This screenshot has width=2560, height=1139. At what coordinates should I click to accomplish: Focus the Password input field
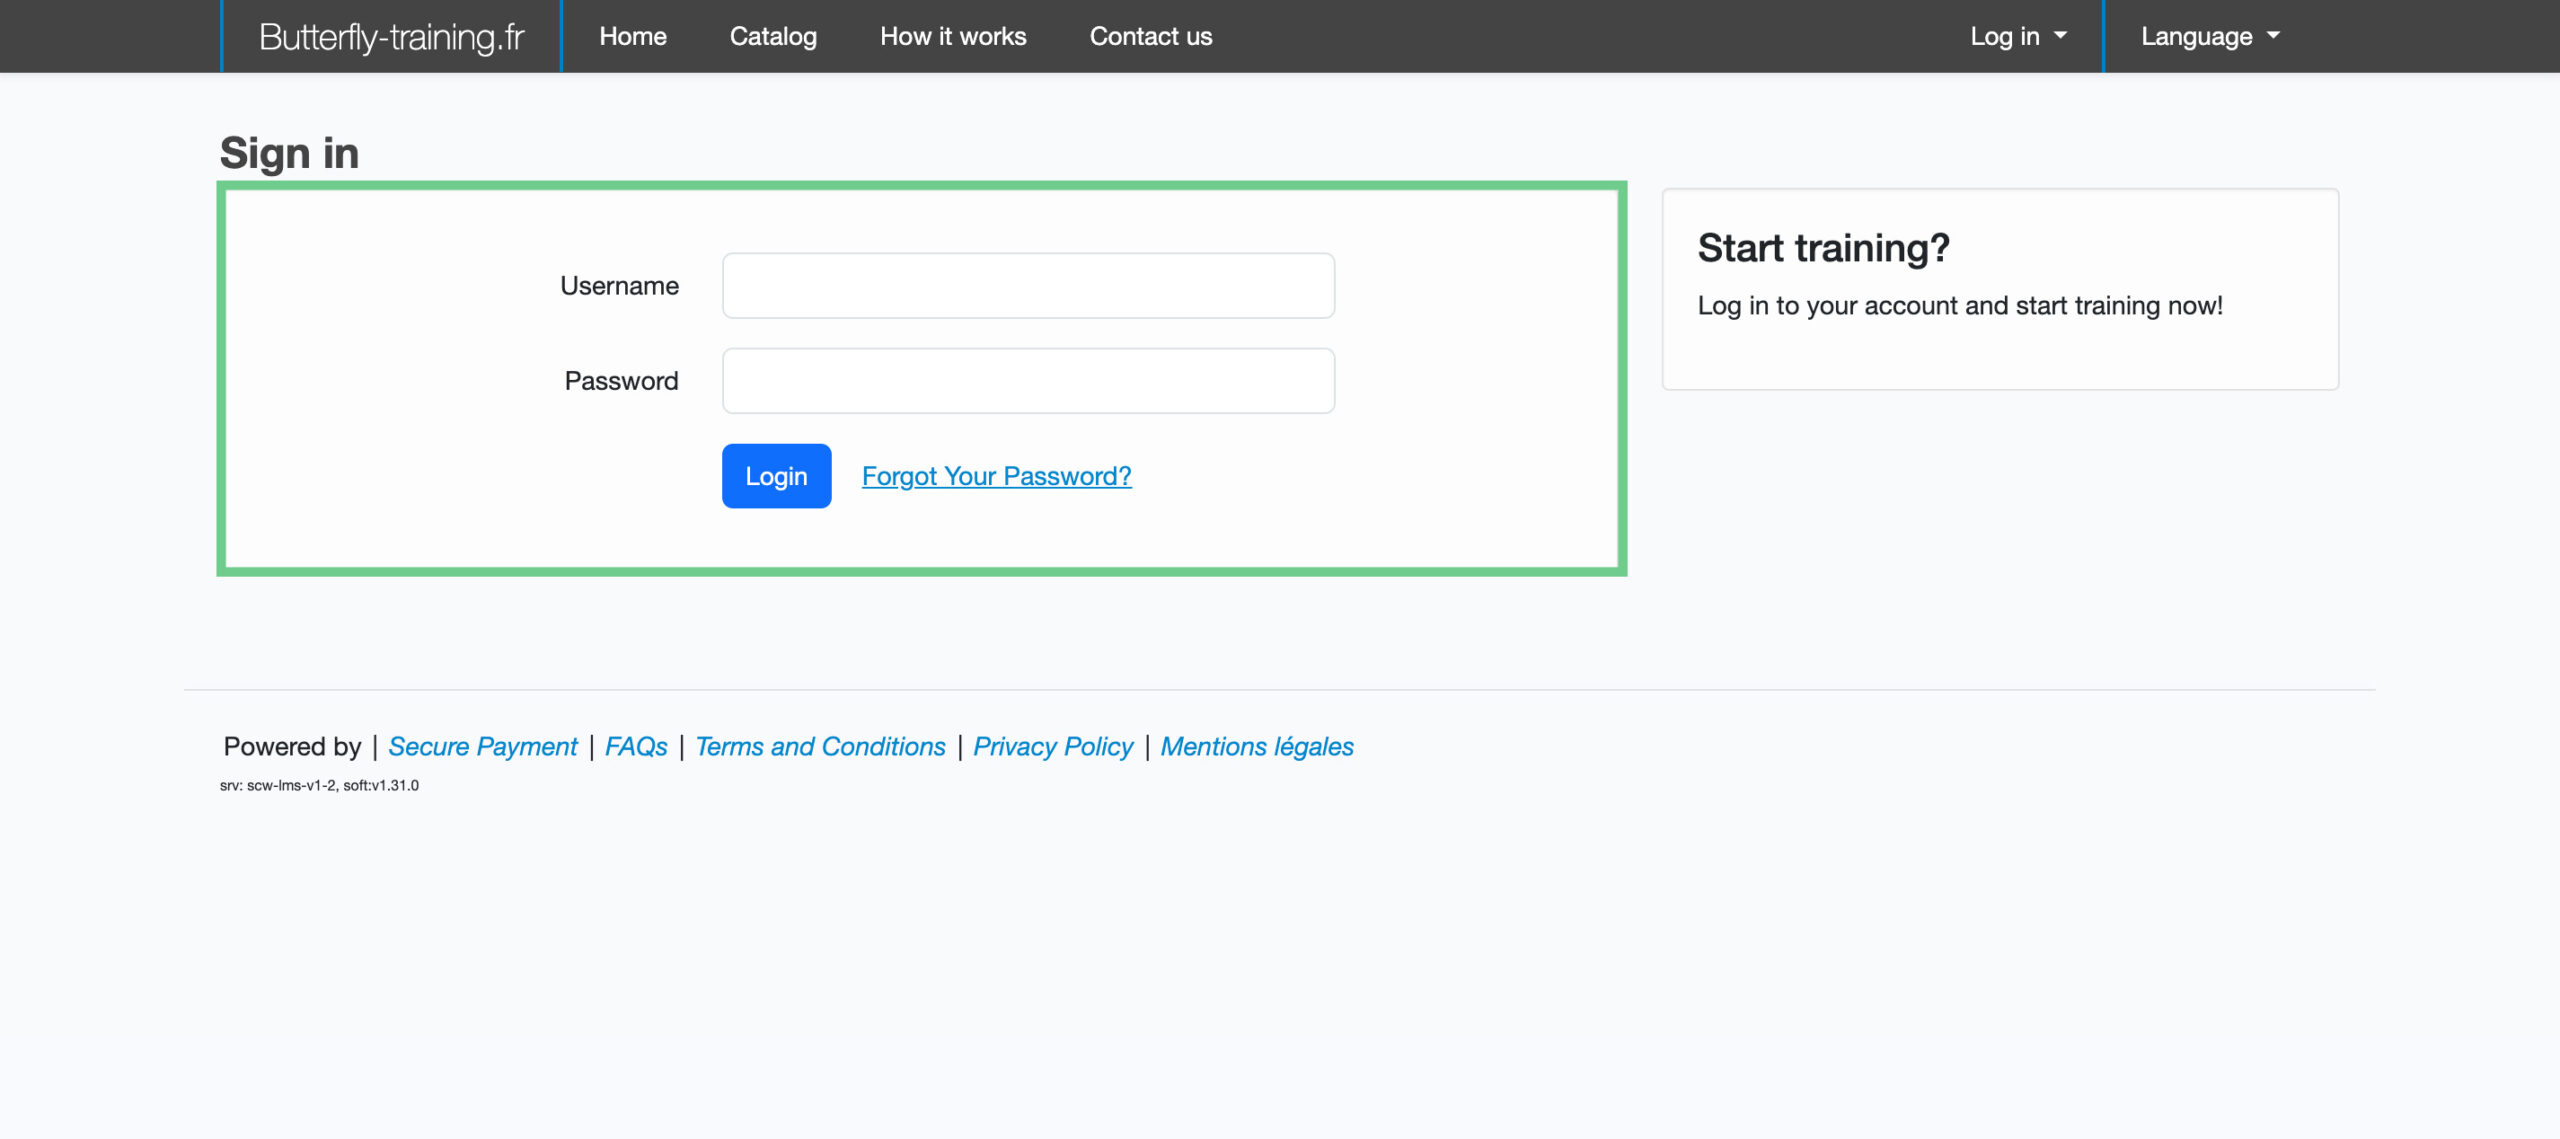coord(1028,381)
